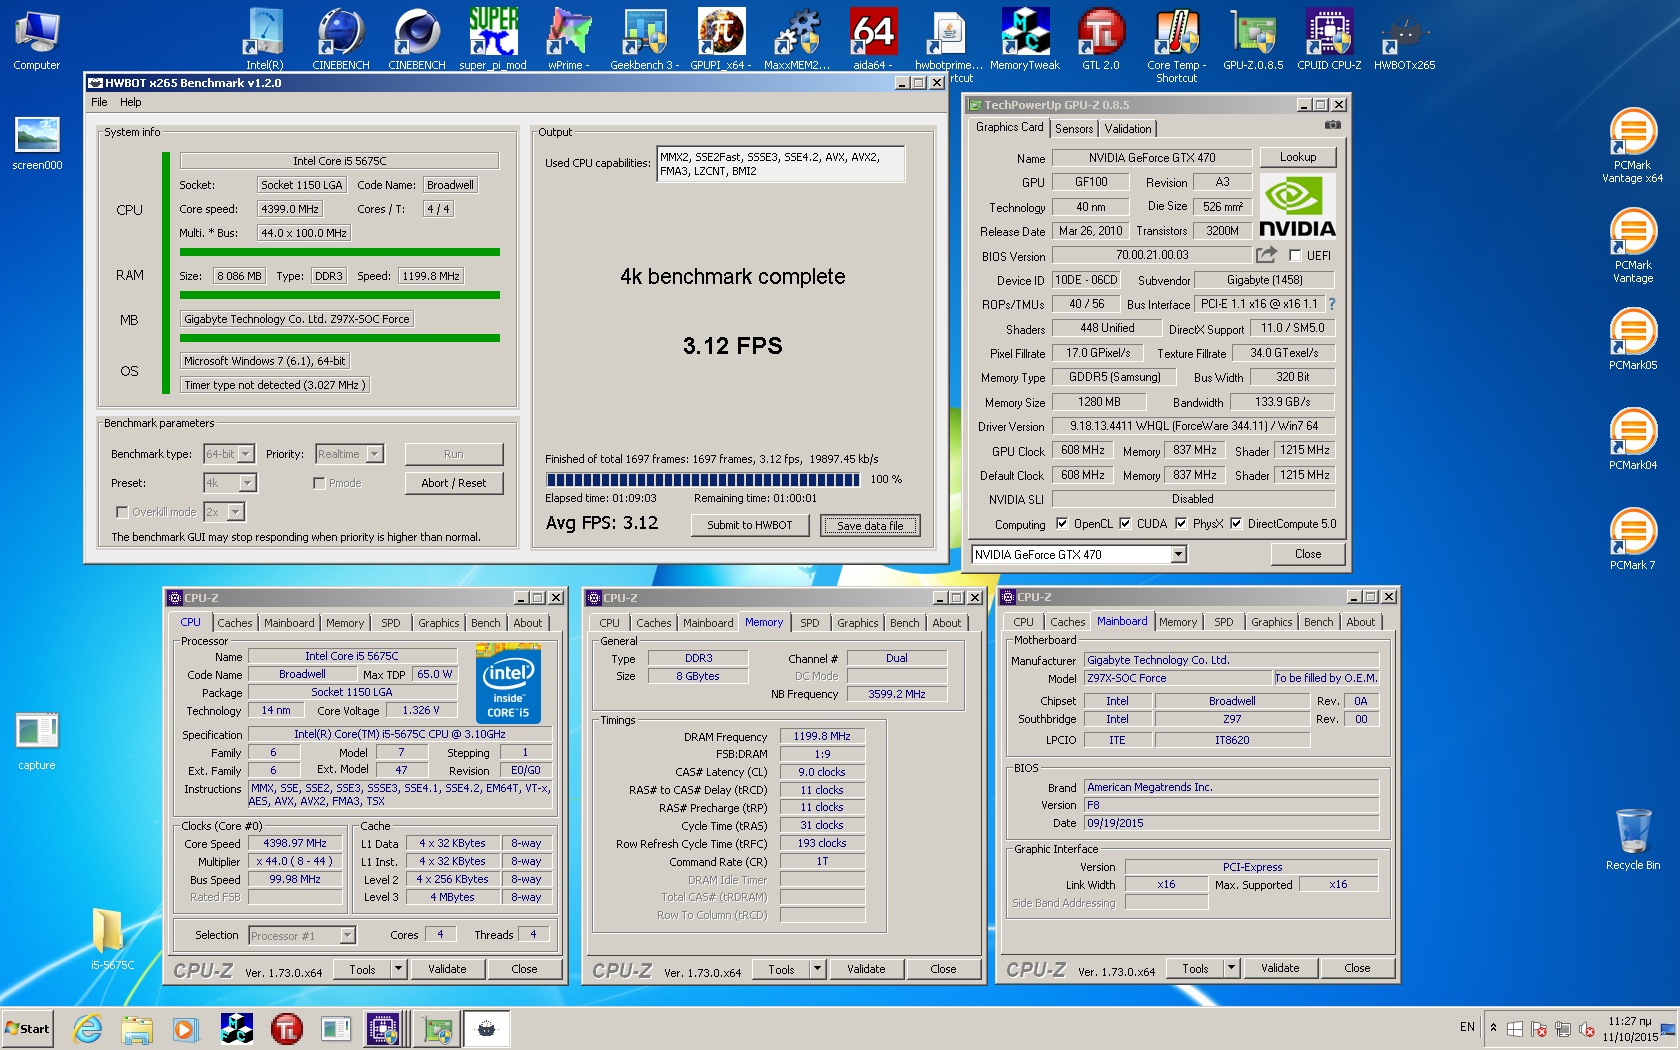Open Core Temp shortcut icon

tap(1177, 45)
